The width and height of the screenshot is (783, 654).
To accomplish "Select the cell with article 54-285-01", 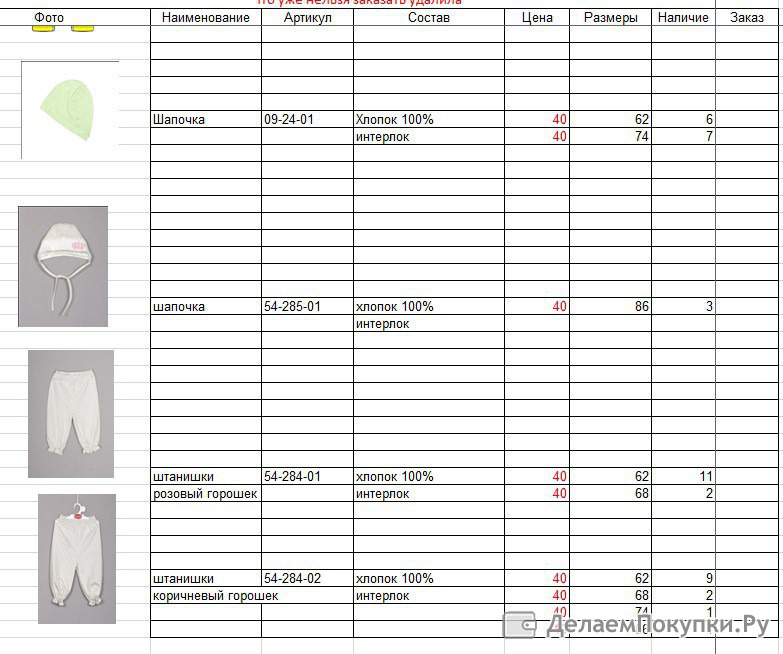I will click(x=308, y=306).
